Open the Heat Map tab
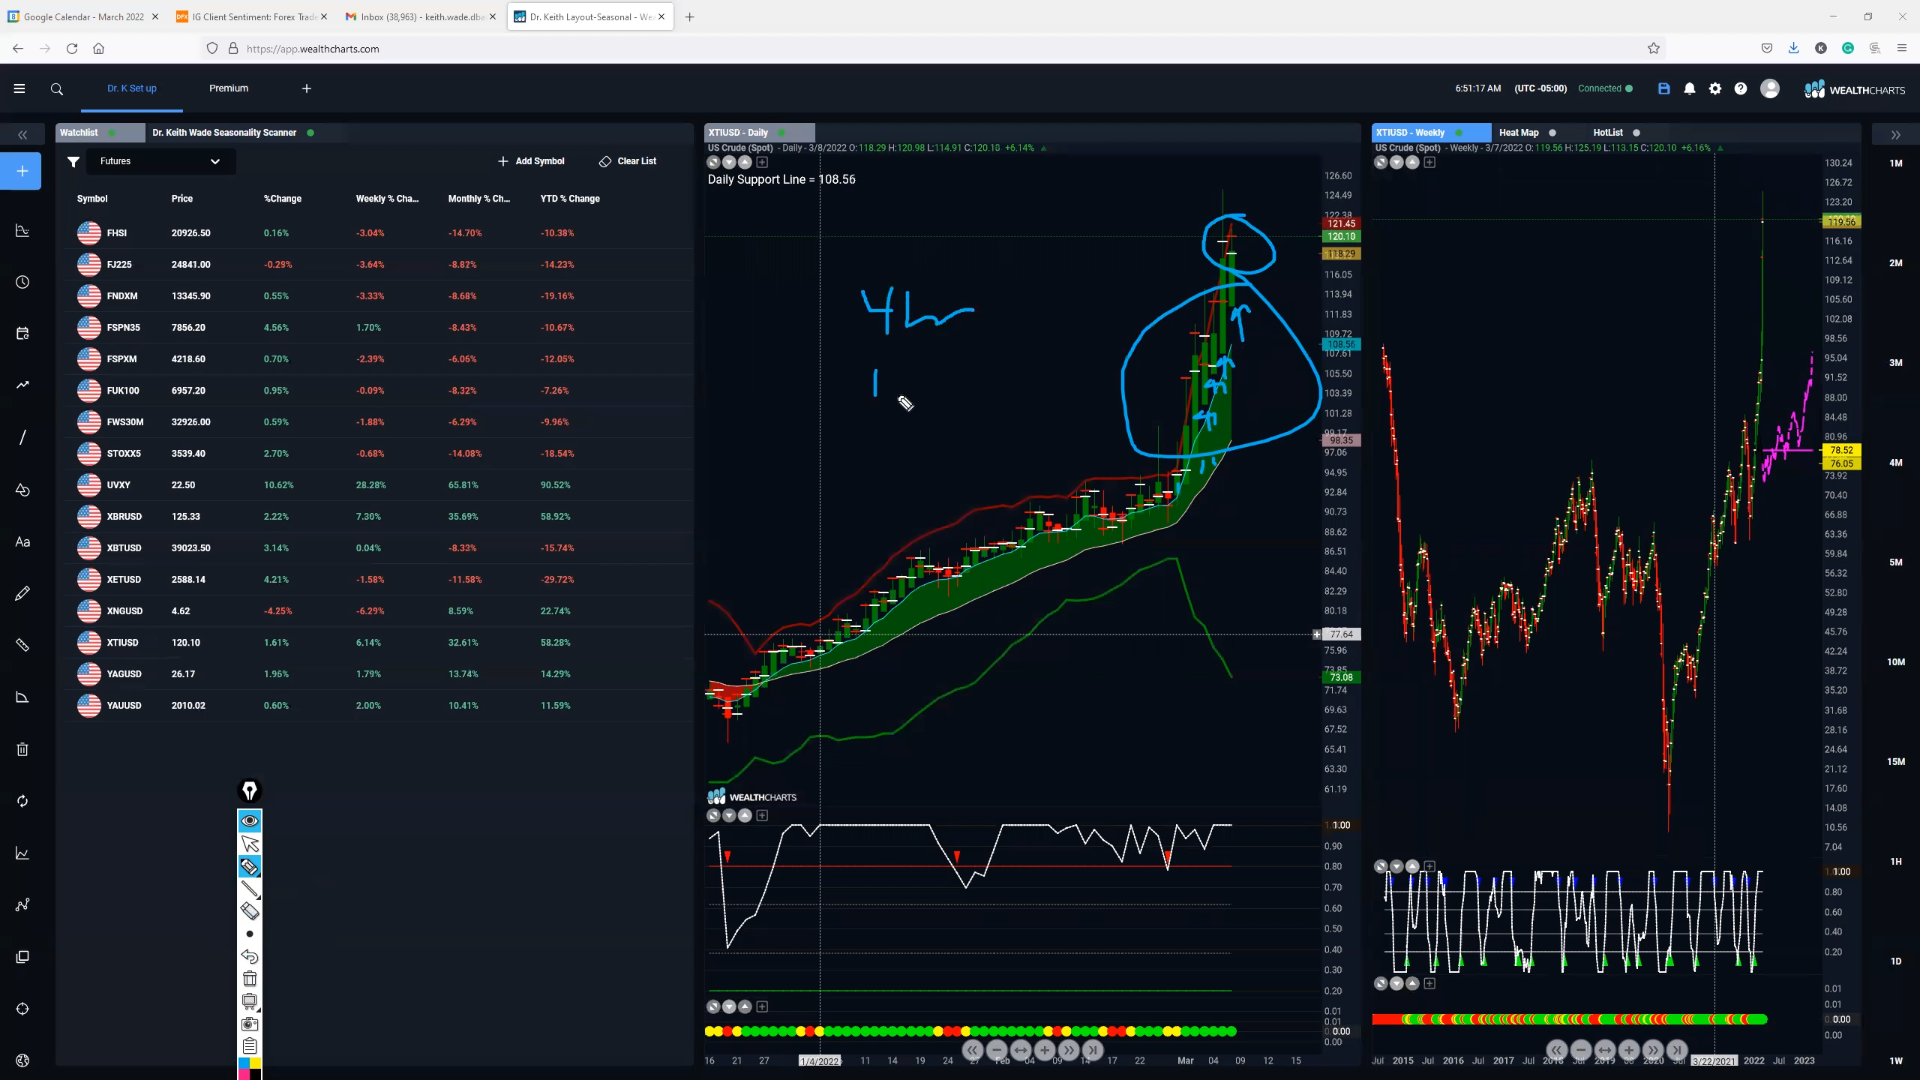This screenshot has width=1920, height=1080. [x=1518, y=133]
